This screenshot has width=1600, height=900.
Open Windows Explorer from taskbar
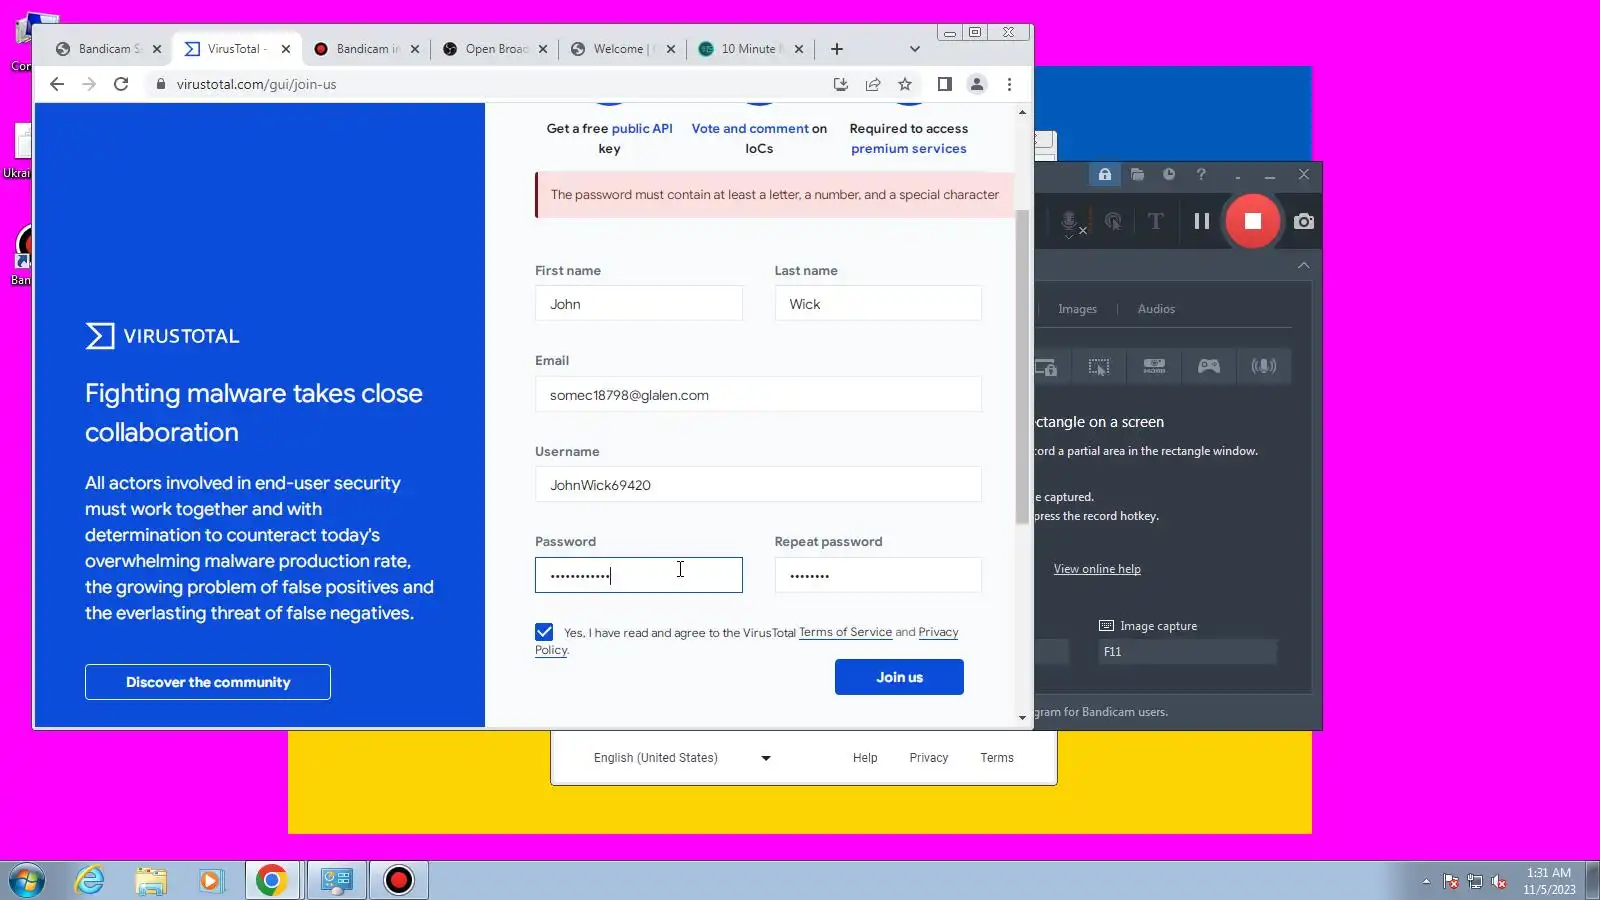tap(151, 880)
